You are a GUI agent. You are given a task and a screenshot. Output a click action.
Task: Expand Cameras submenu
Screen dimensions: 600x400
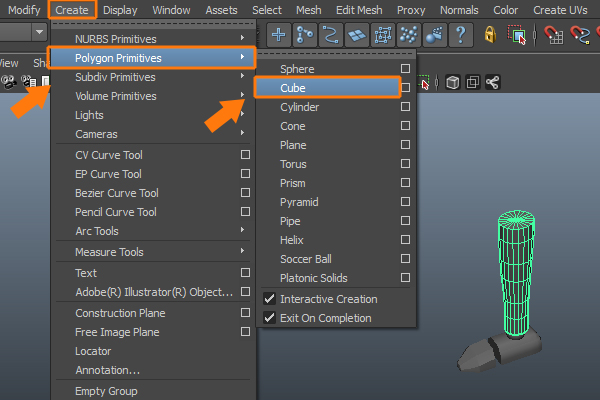click(243, 133)
